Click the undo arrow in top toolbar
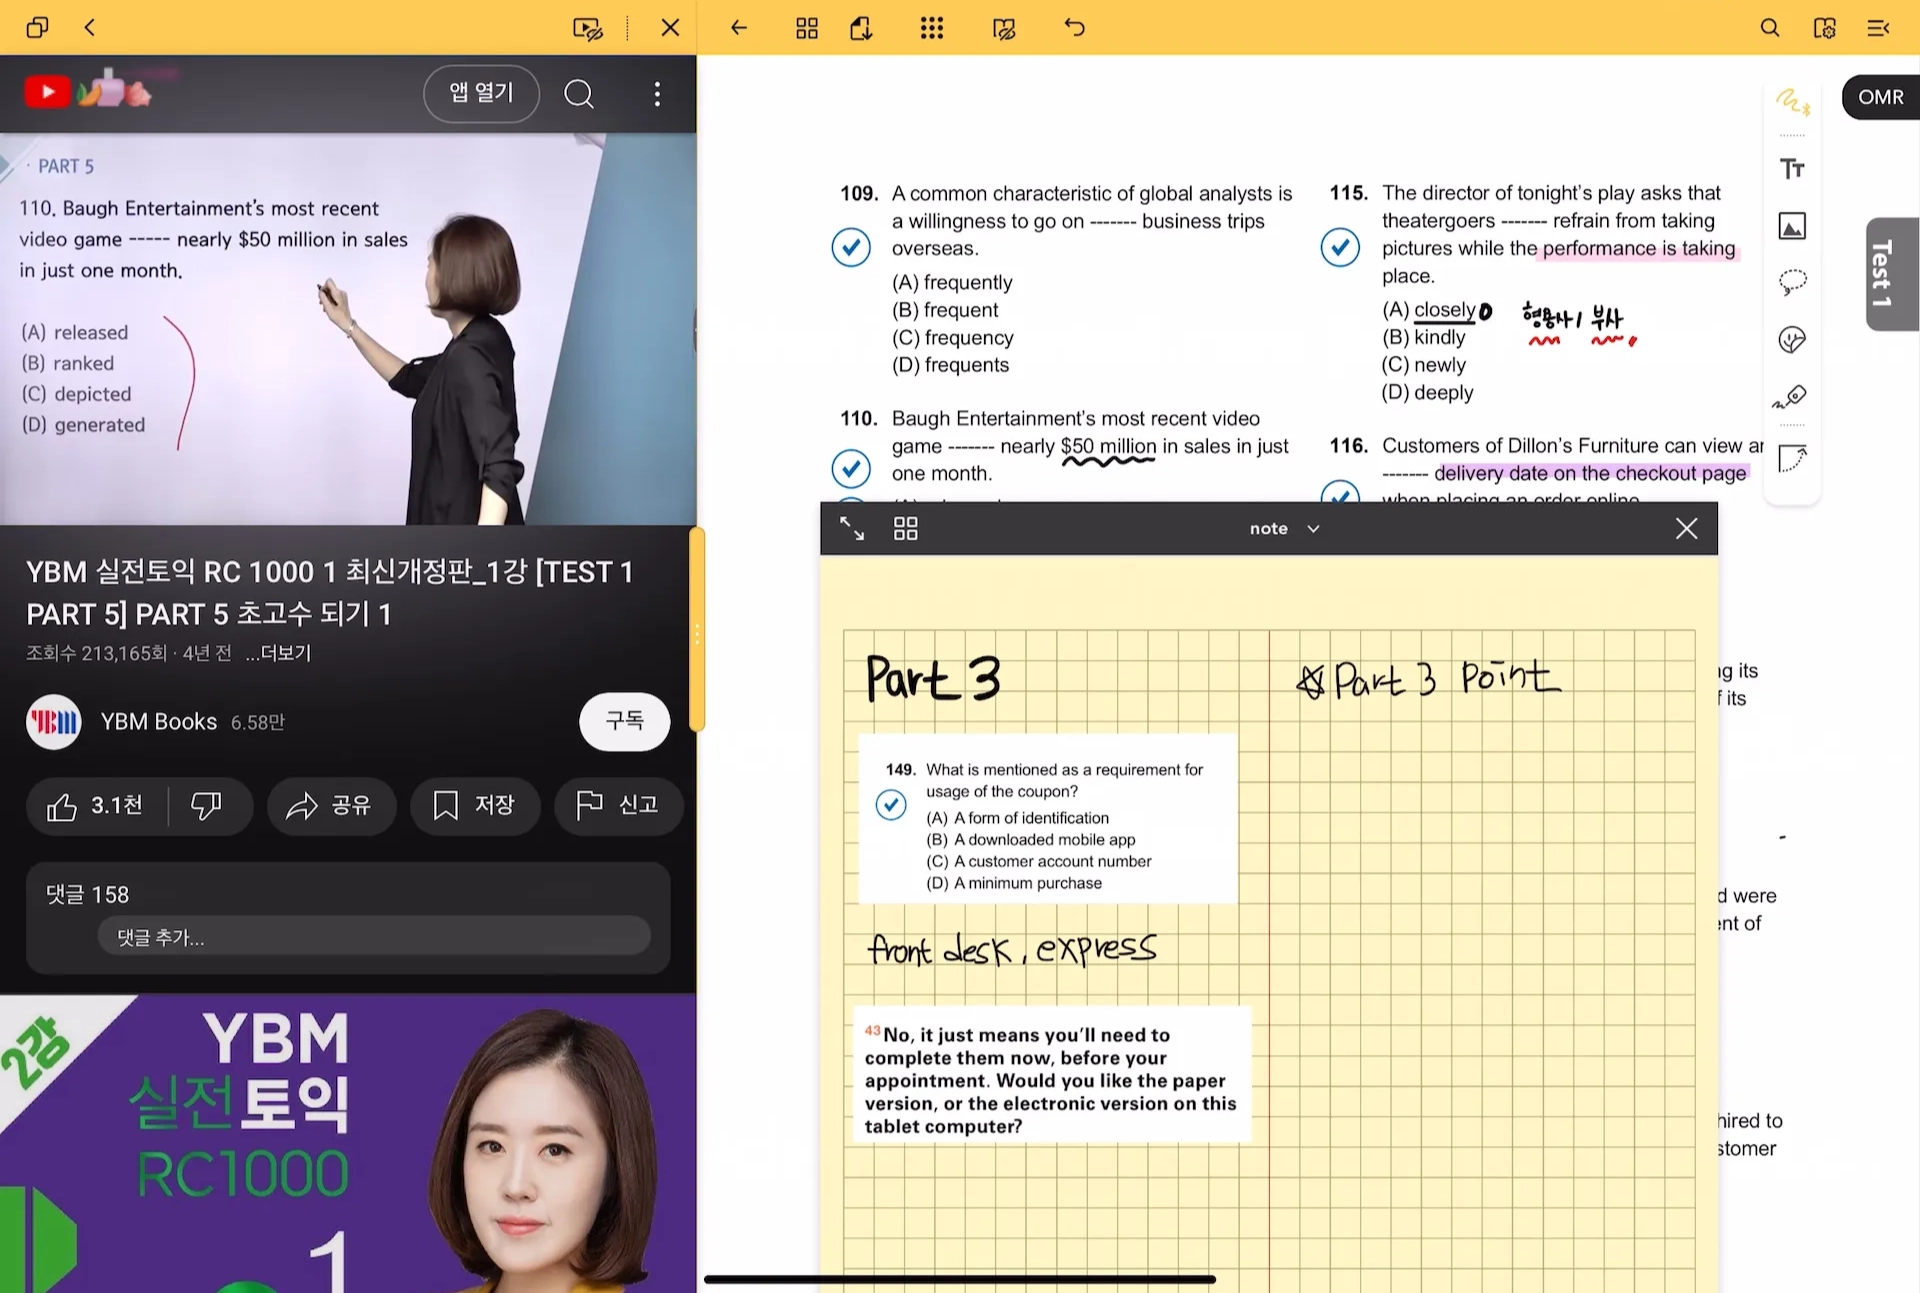 coord(1074,28)
